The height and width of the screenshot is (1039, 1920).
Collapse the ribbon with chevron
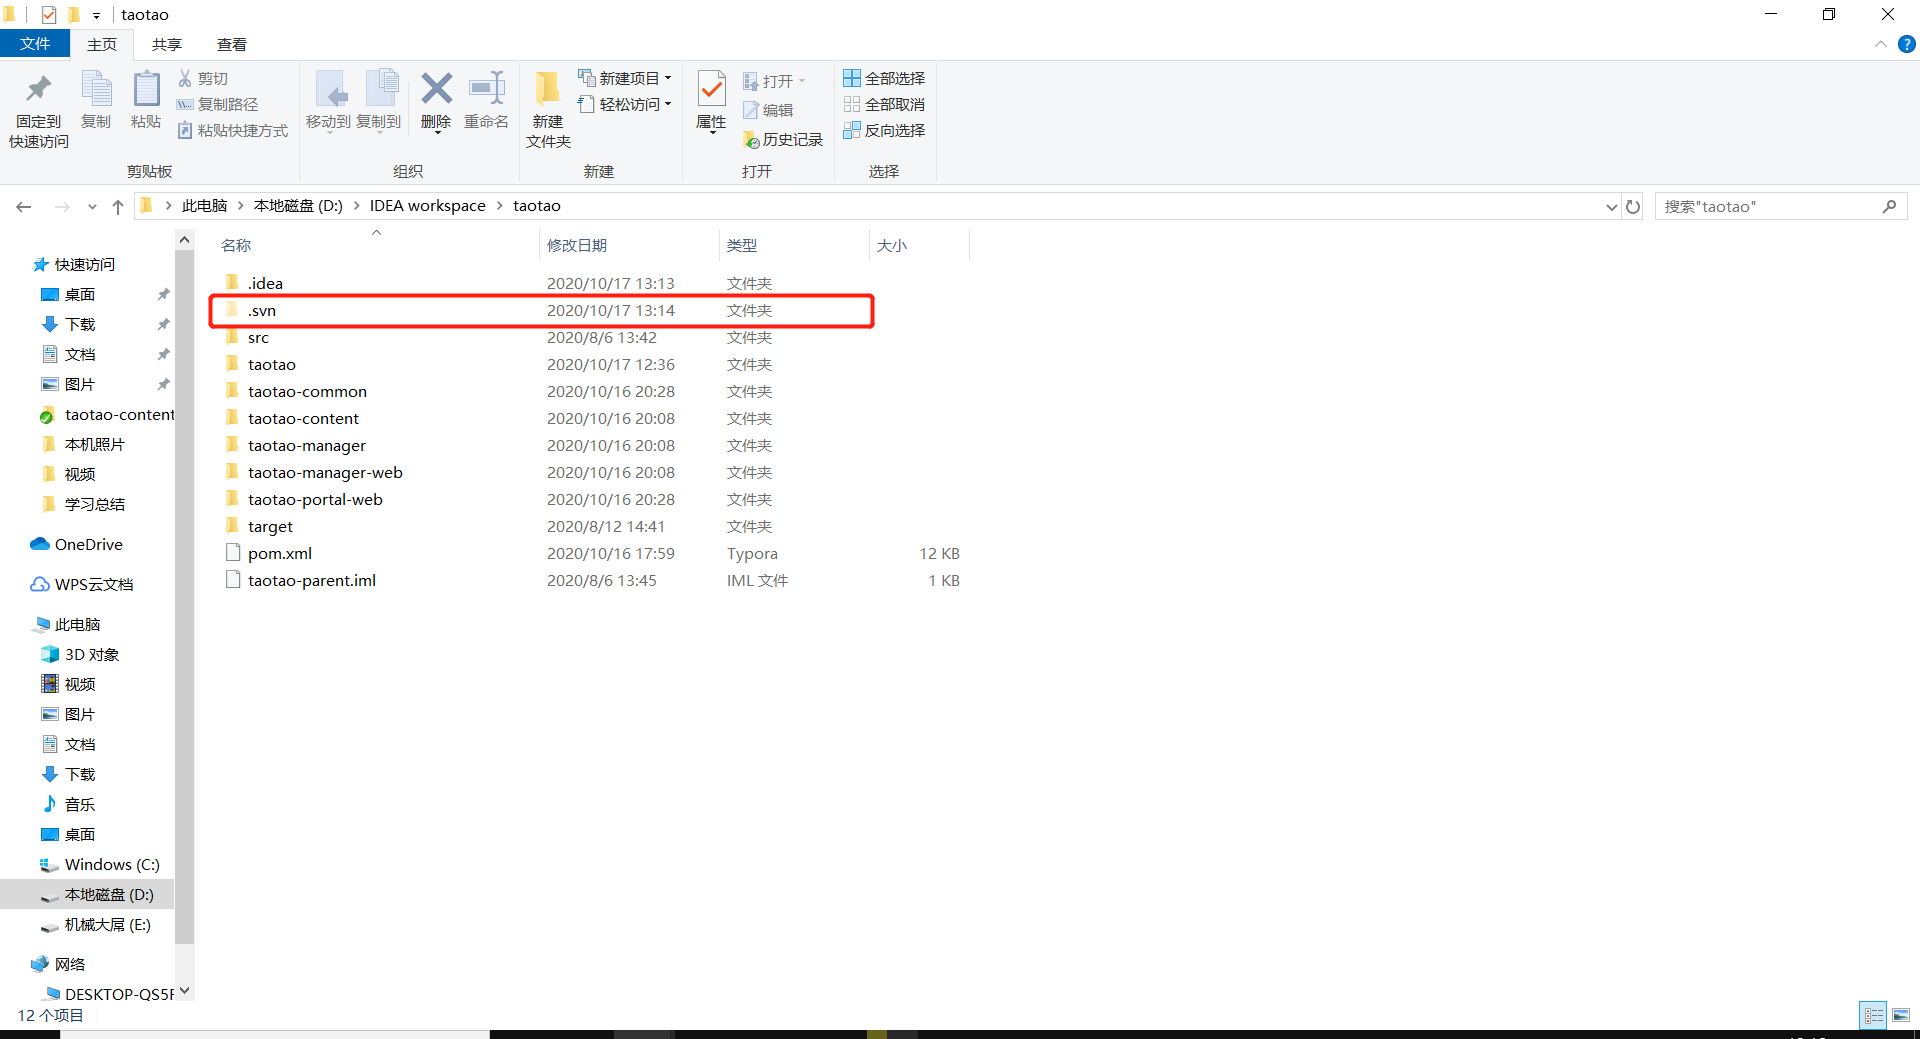pyautogui.click(x=1880, y=44)
